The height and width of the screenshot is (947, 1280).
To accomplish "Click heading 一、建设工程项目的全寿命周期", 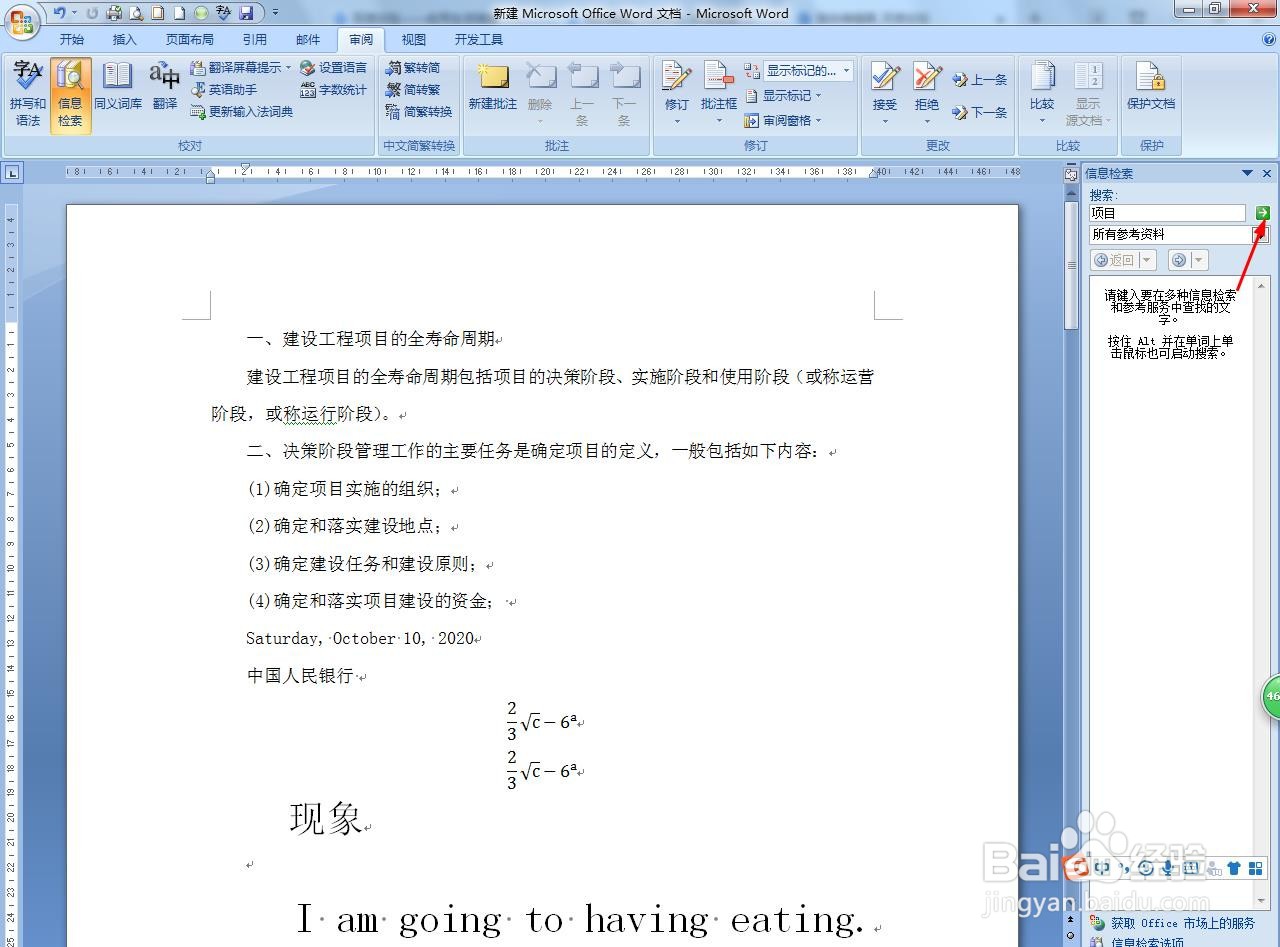I will [x=371, y=339].
